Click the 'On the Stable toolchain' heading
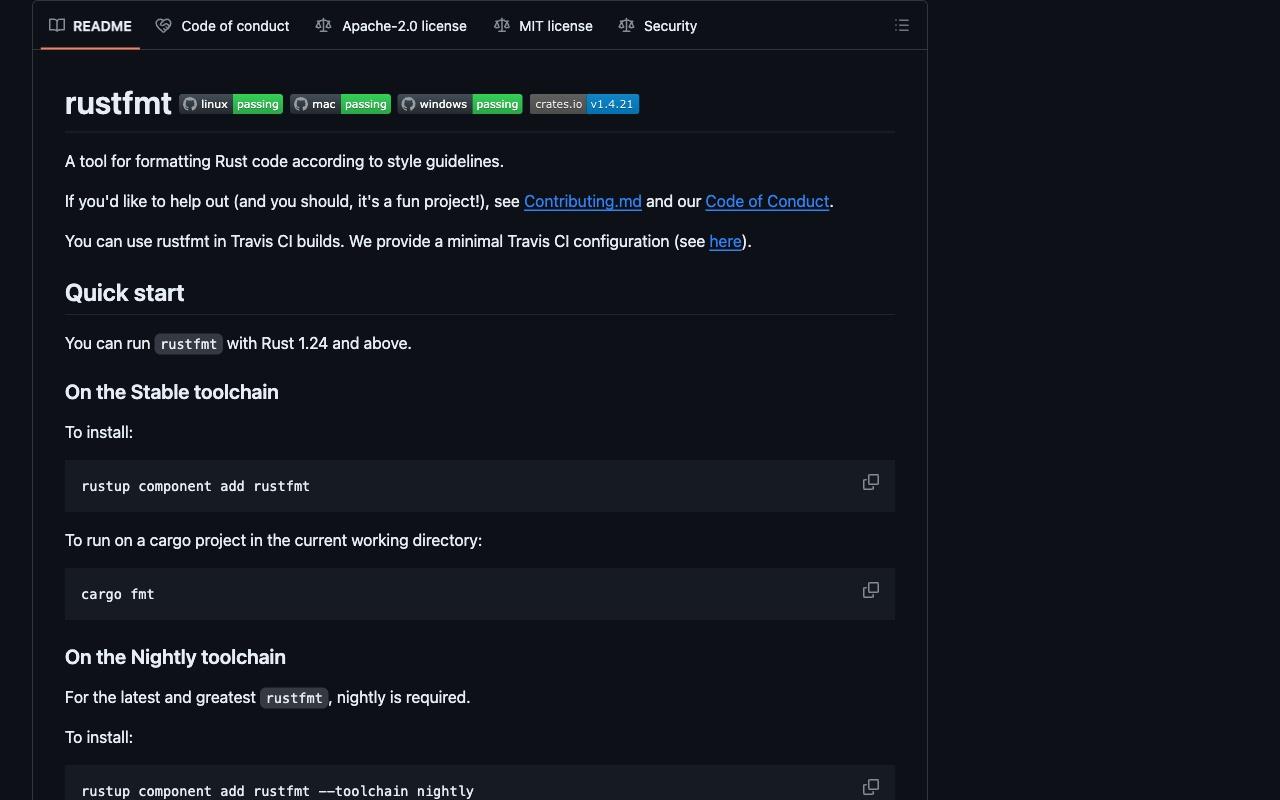This screenshot has width=1280, height=800. [x=172, y=392]
